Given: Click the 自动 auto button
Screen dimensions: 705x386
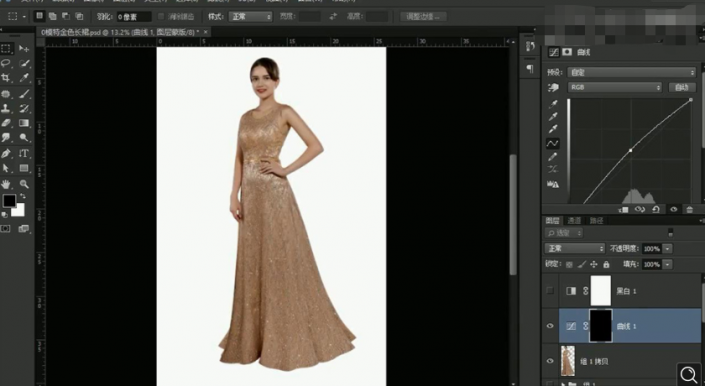Looking at the screenshot, I should tap(682, 88).
